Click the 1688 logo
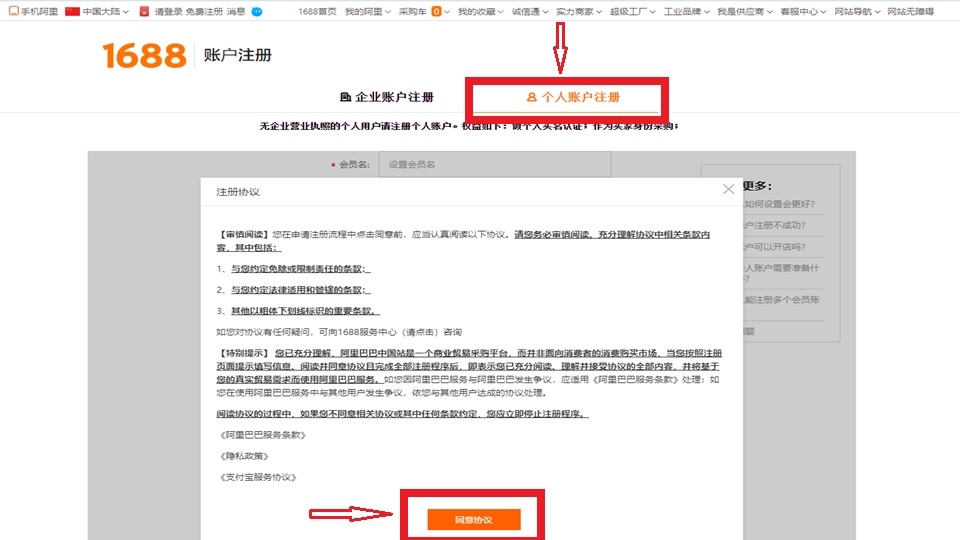Viewport: 960px width, 540px height. coord(144,55)
